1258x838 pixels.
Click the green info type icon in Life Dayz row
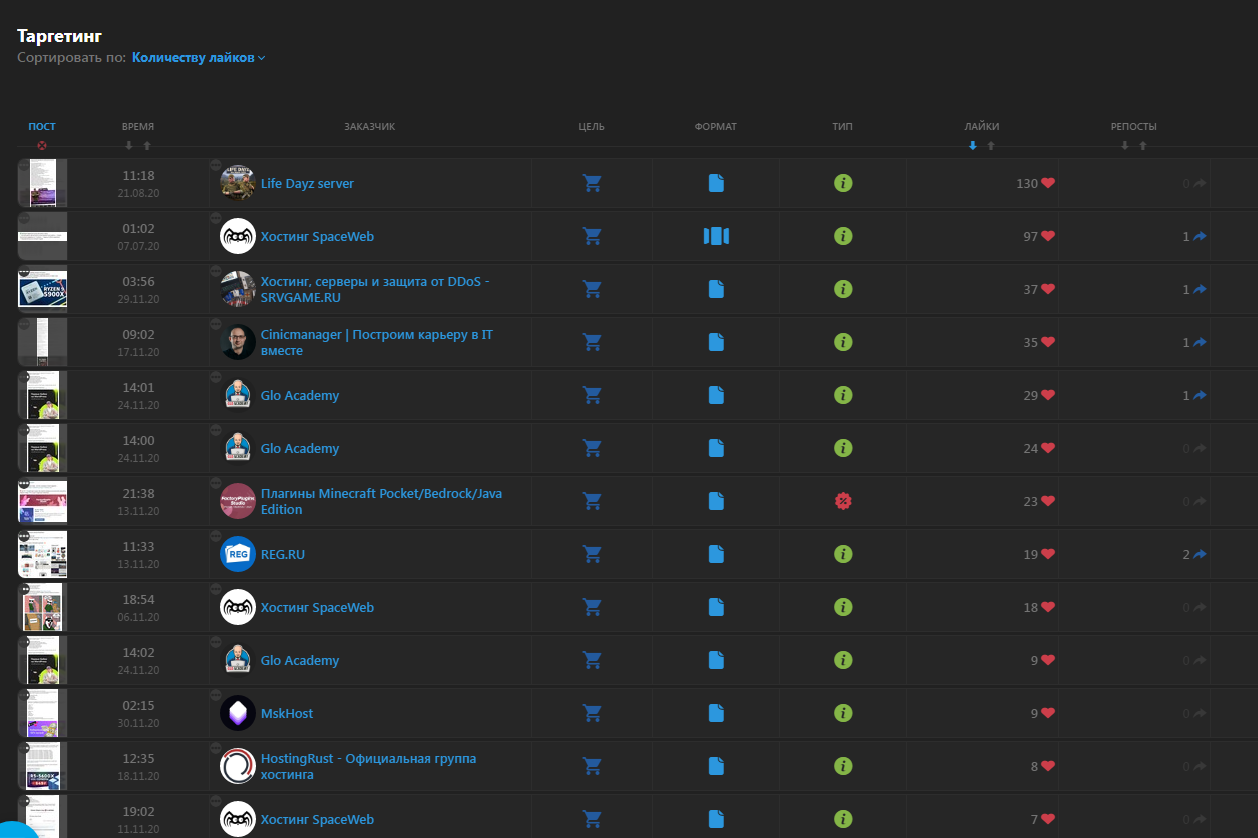[843, 183]
